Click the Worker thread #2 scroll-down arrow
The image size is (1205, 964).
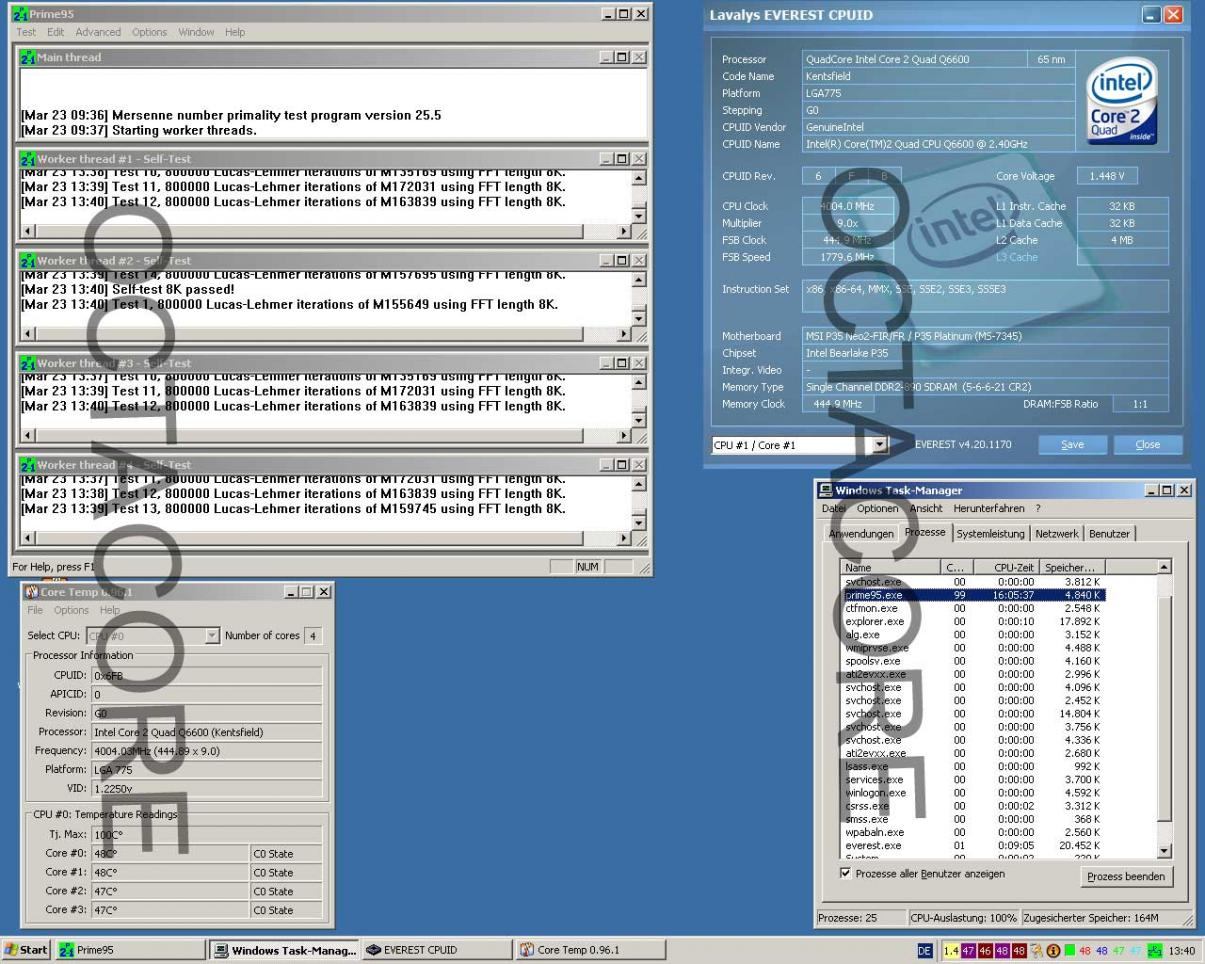(639, 318)
